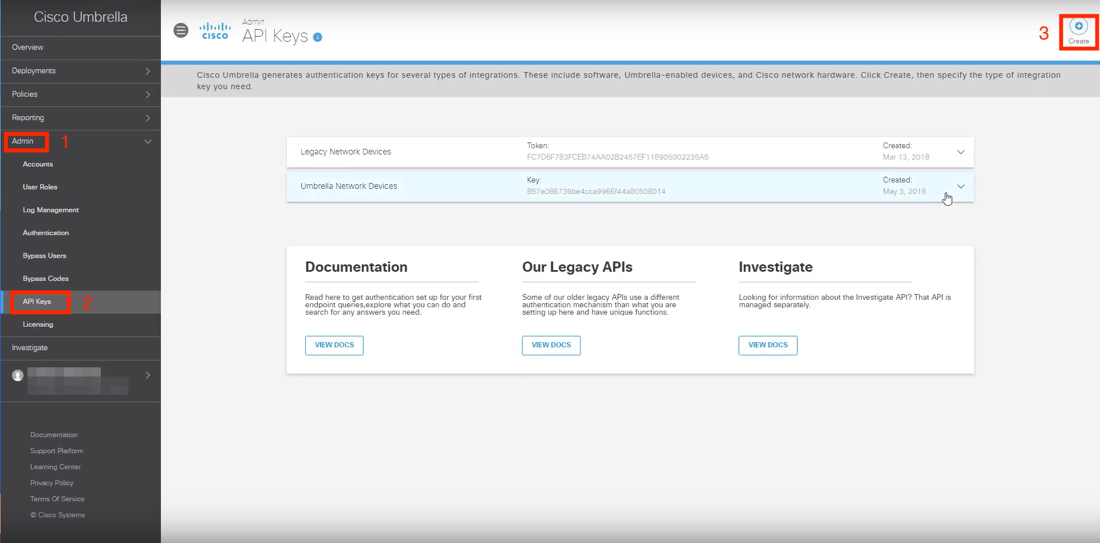Click the Our Legacy APIs heading
1100x543 pixels.
coord(577,267)
